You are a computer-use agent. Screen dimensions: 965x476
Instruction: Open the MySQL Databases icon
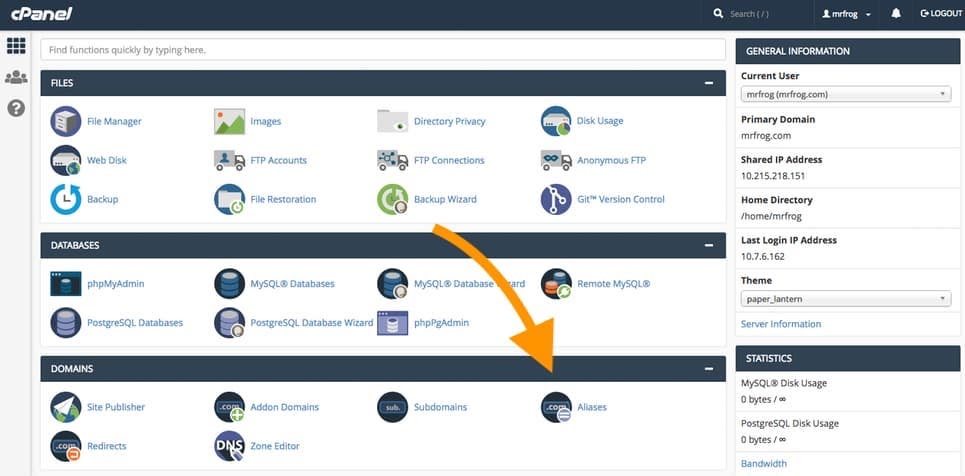230,284
